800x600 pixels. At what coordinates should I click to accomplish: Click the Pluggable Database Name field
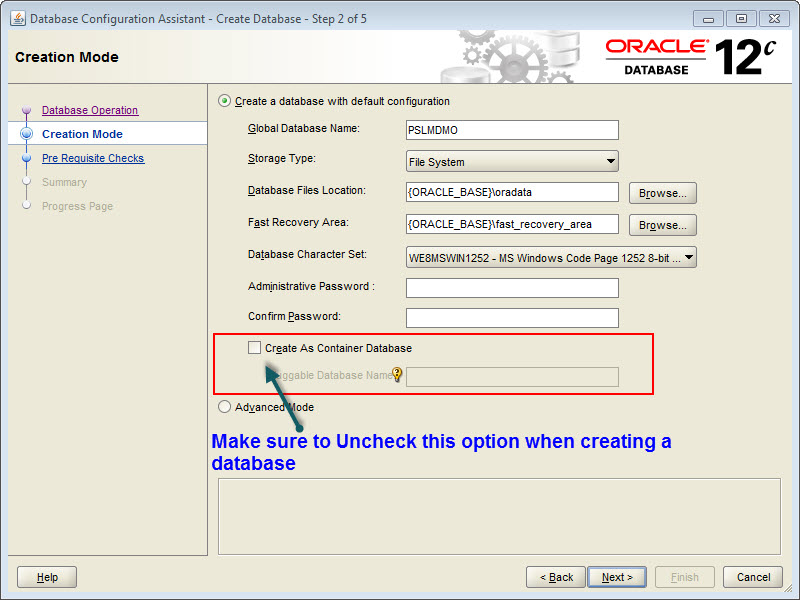point(512,377)
